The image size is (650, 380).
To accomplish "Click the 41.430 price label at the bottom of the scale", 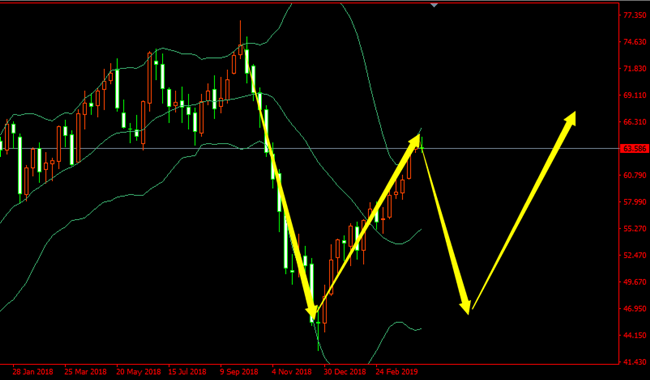I will (x=635, y=362).
